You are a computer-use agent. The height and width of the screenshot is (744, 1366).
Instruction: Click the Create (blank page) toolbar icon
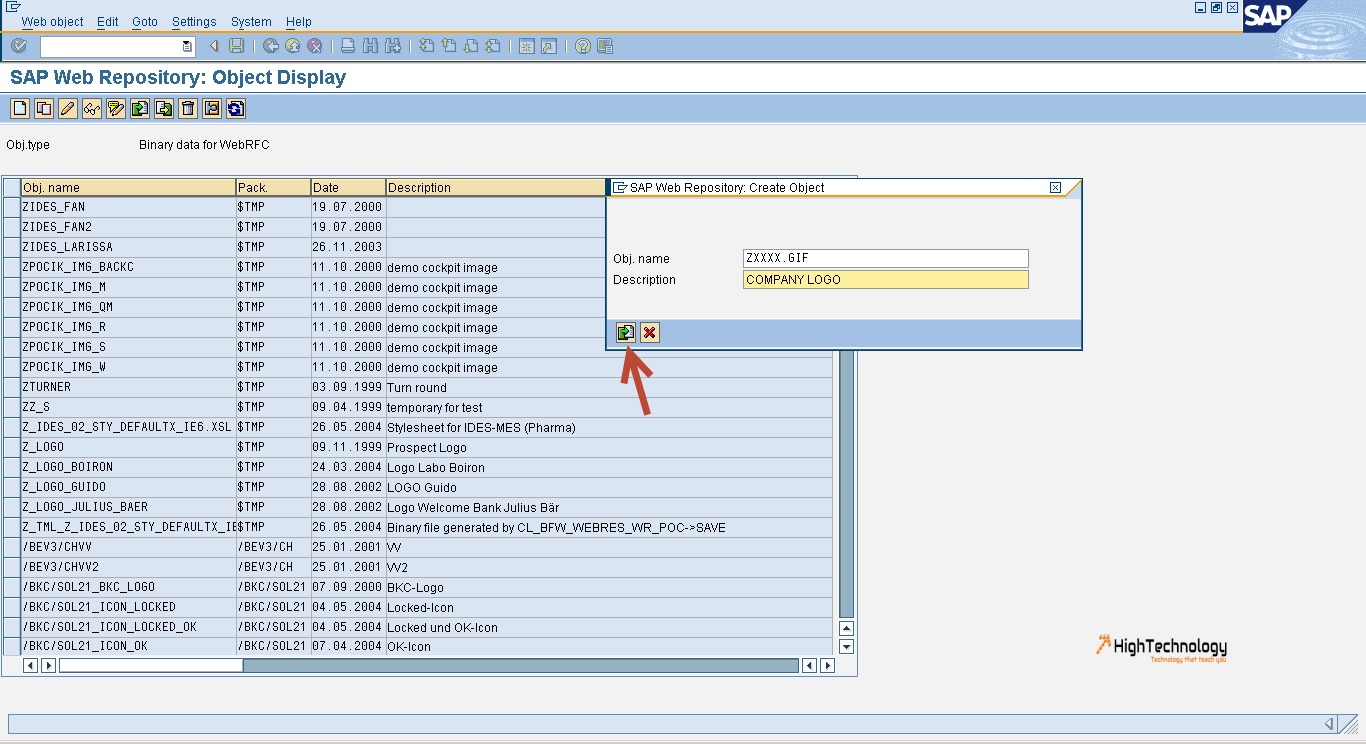pos(20,109)
